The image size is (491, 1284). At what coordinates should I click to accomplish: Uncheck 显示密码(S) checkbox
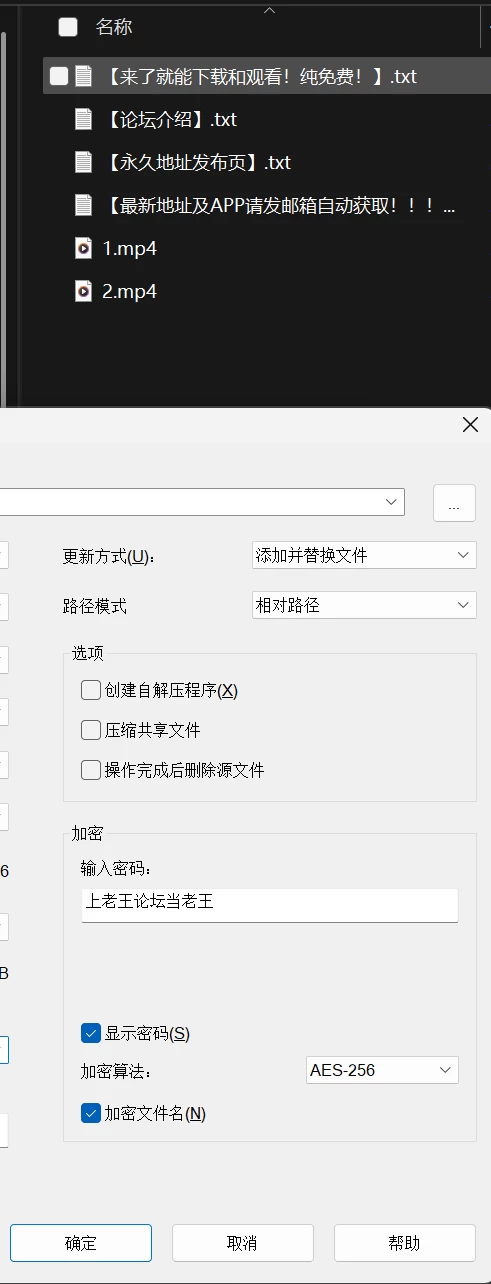point(91,1033)
